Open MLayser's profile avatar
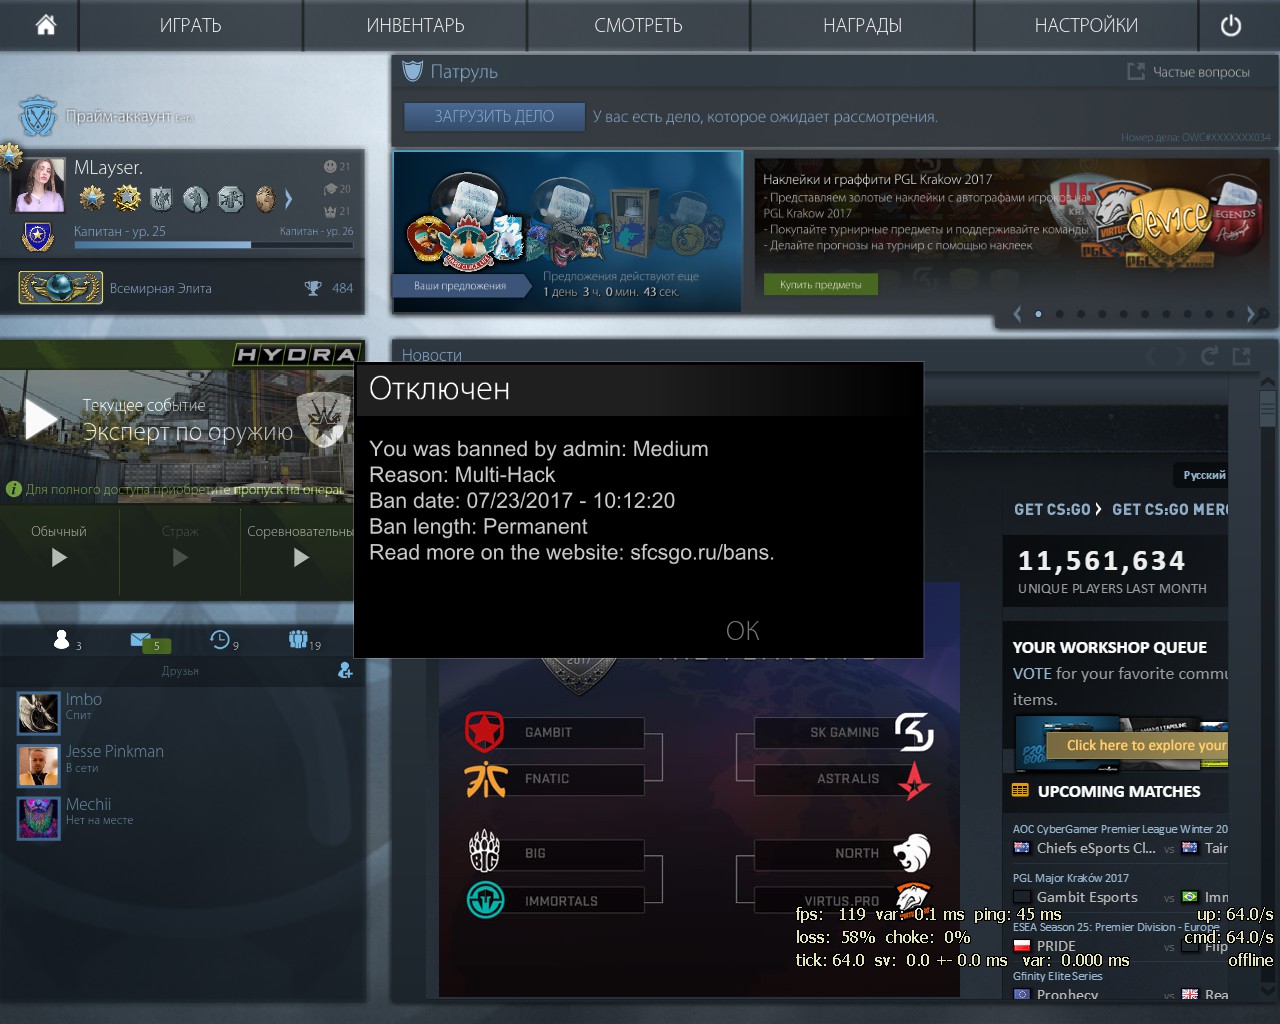 39,185
